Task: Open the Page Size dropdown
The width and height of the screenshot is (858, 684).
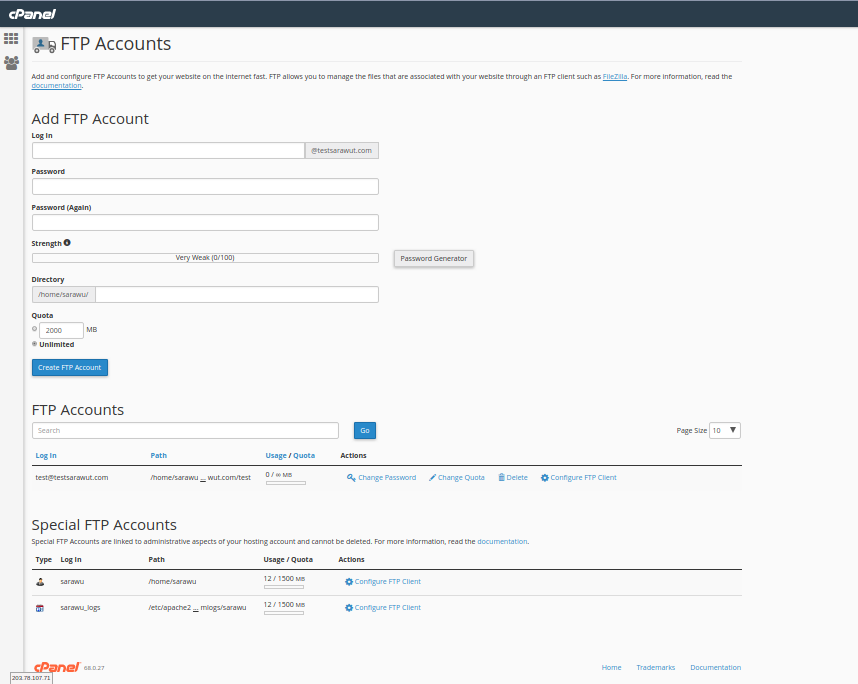Action: [x=725, y=430]
